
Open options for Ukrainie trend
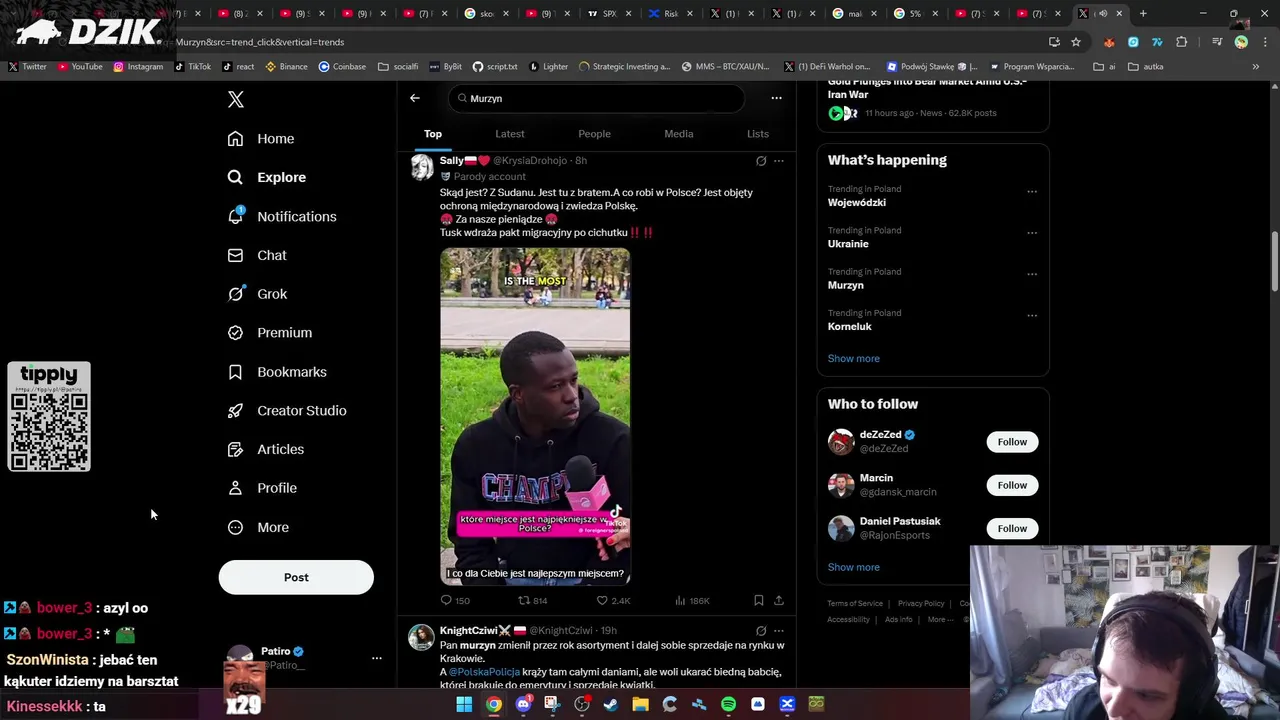[x=1032, y=232]
